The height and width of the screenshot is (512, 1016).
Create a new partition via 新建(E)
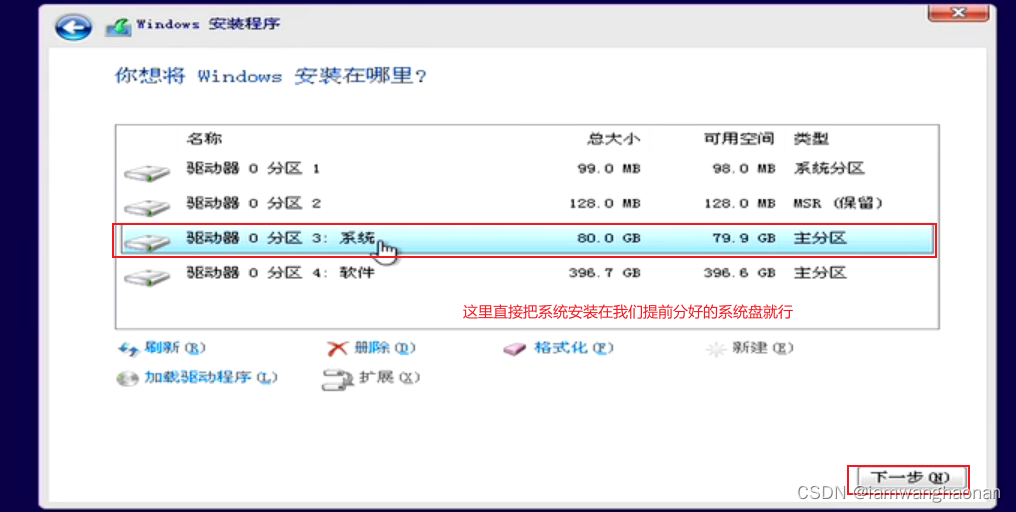tap(763, 348)
